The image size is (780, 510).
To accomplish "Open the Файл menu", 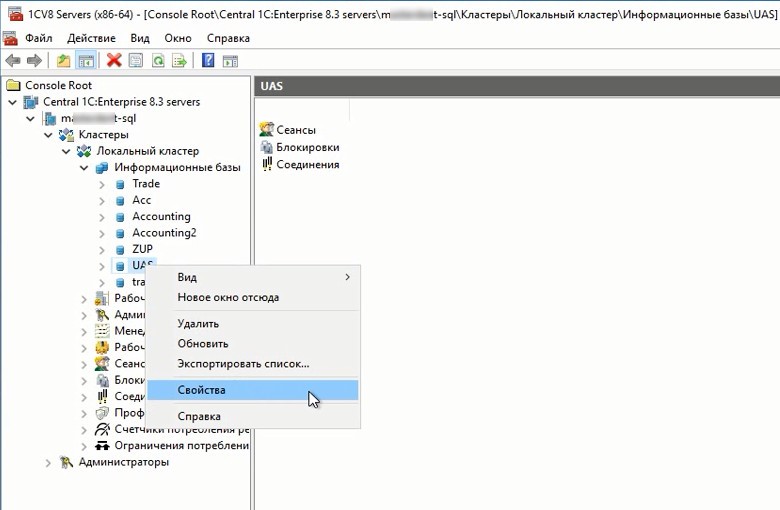I will point(38,38).
